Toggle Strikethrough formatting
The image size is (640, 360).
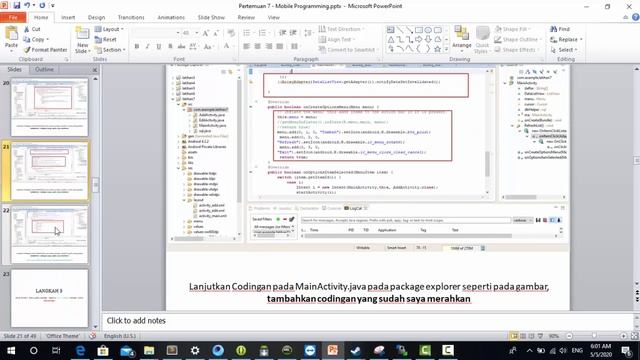(x=181, y=47)
